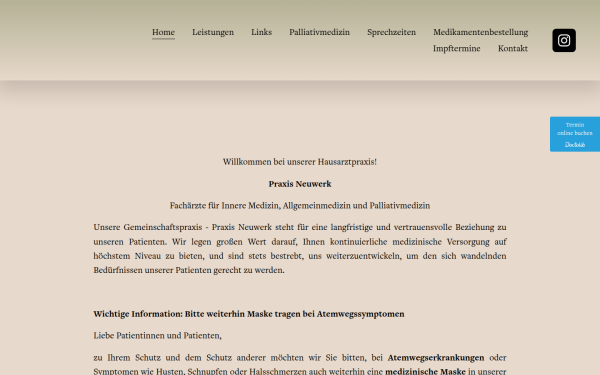
Task: Click the Termin online buchen button
Action: (x=575, y=134)
